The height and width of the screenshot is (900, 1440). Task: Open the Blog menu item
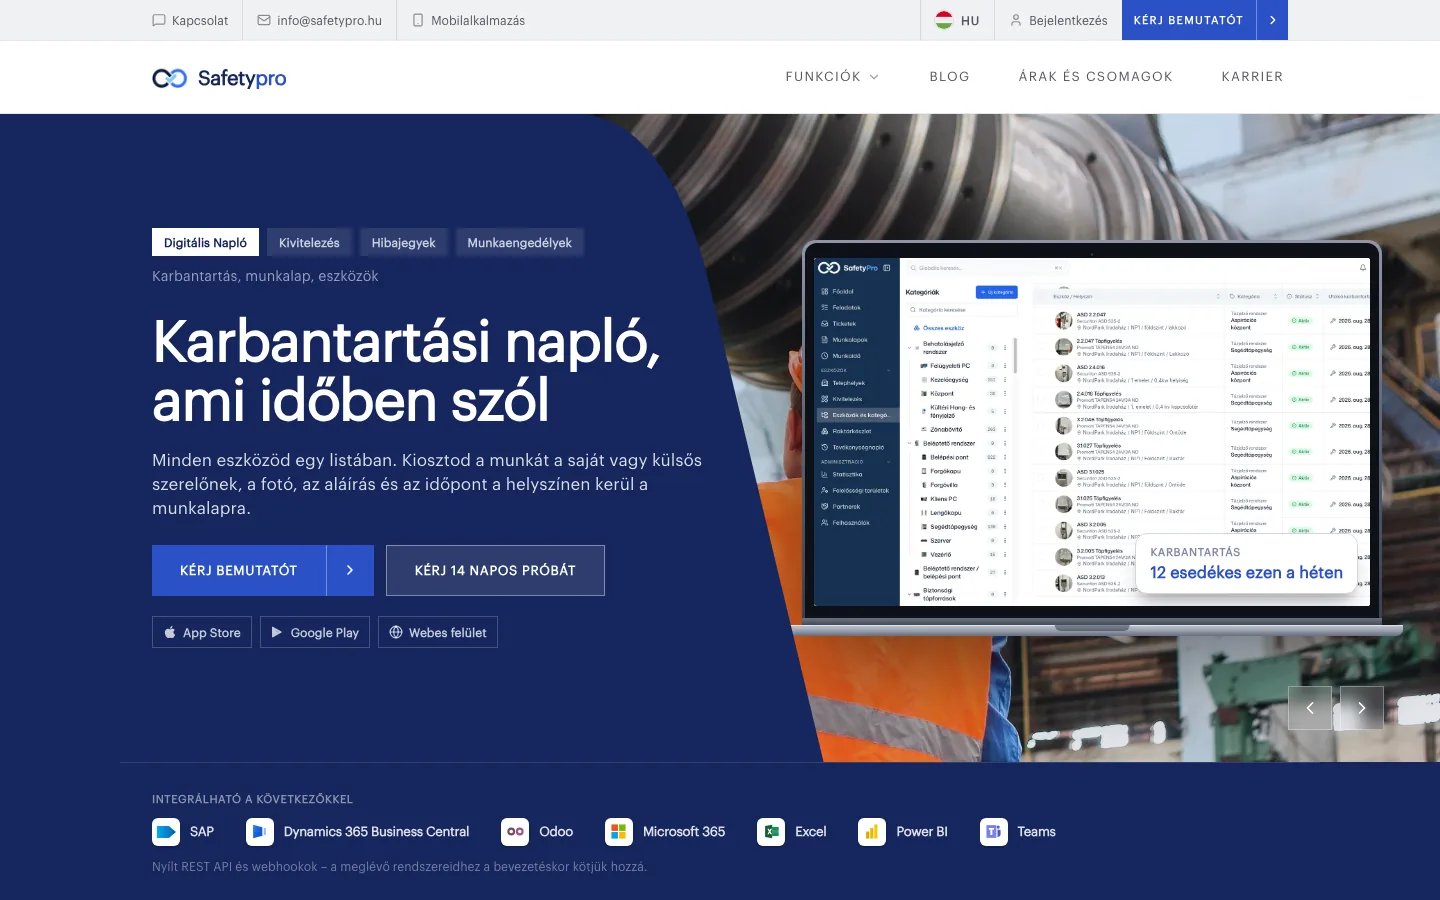(x=950, y=77)
